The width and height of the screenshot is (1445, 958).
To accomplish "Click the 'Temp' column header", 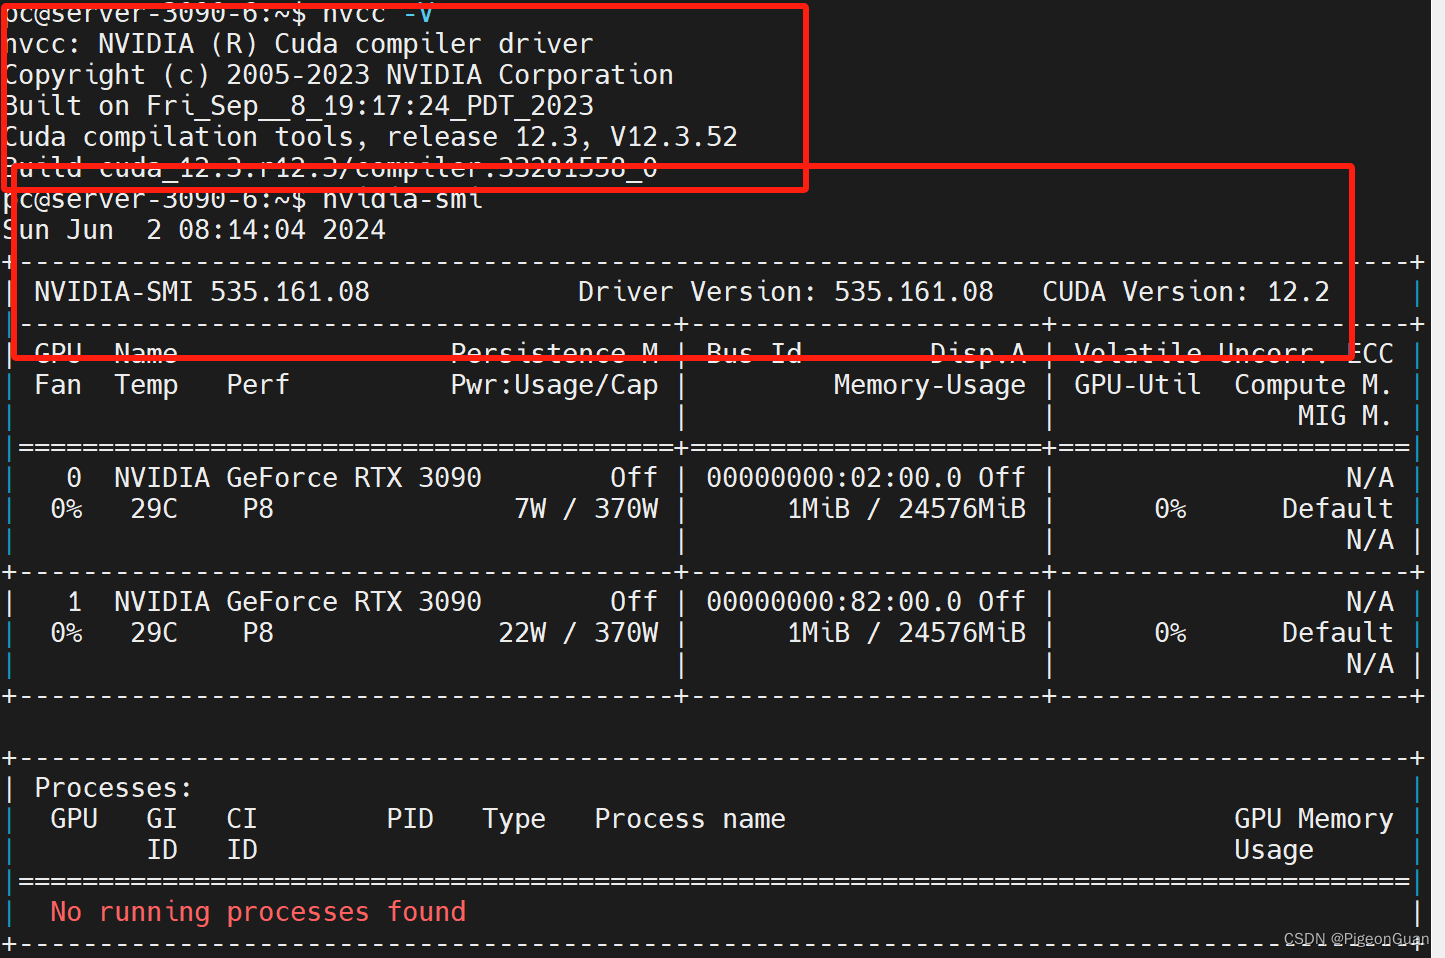I will tap(146, 386).
